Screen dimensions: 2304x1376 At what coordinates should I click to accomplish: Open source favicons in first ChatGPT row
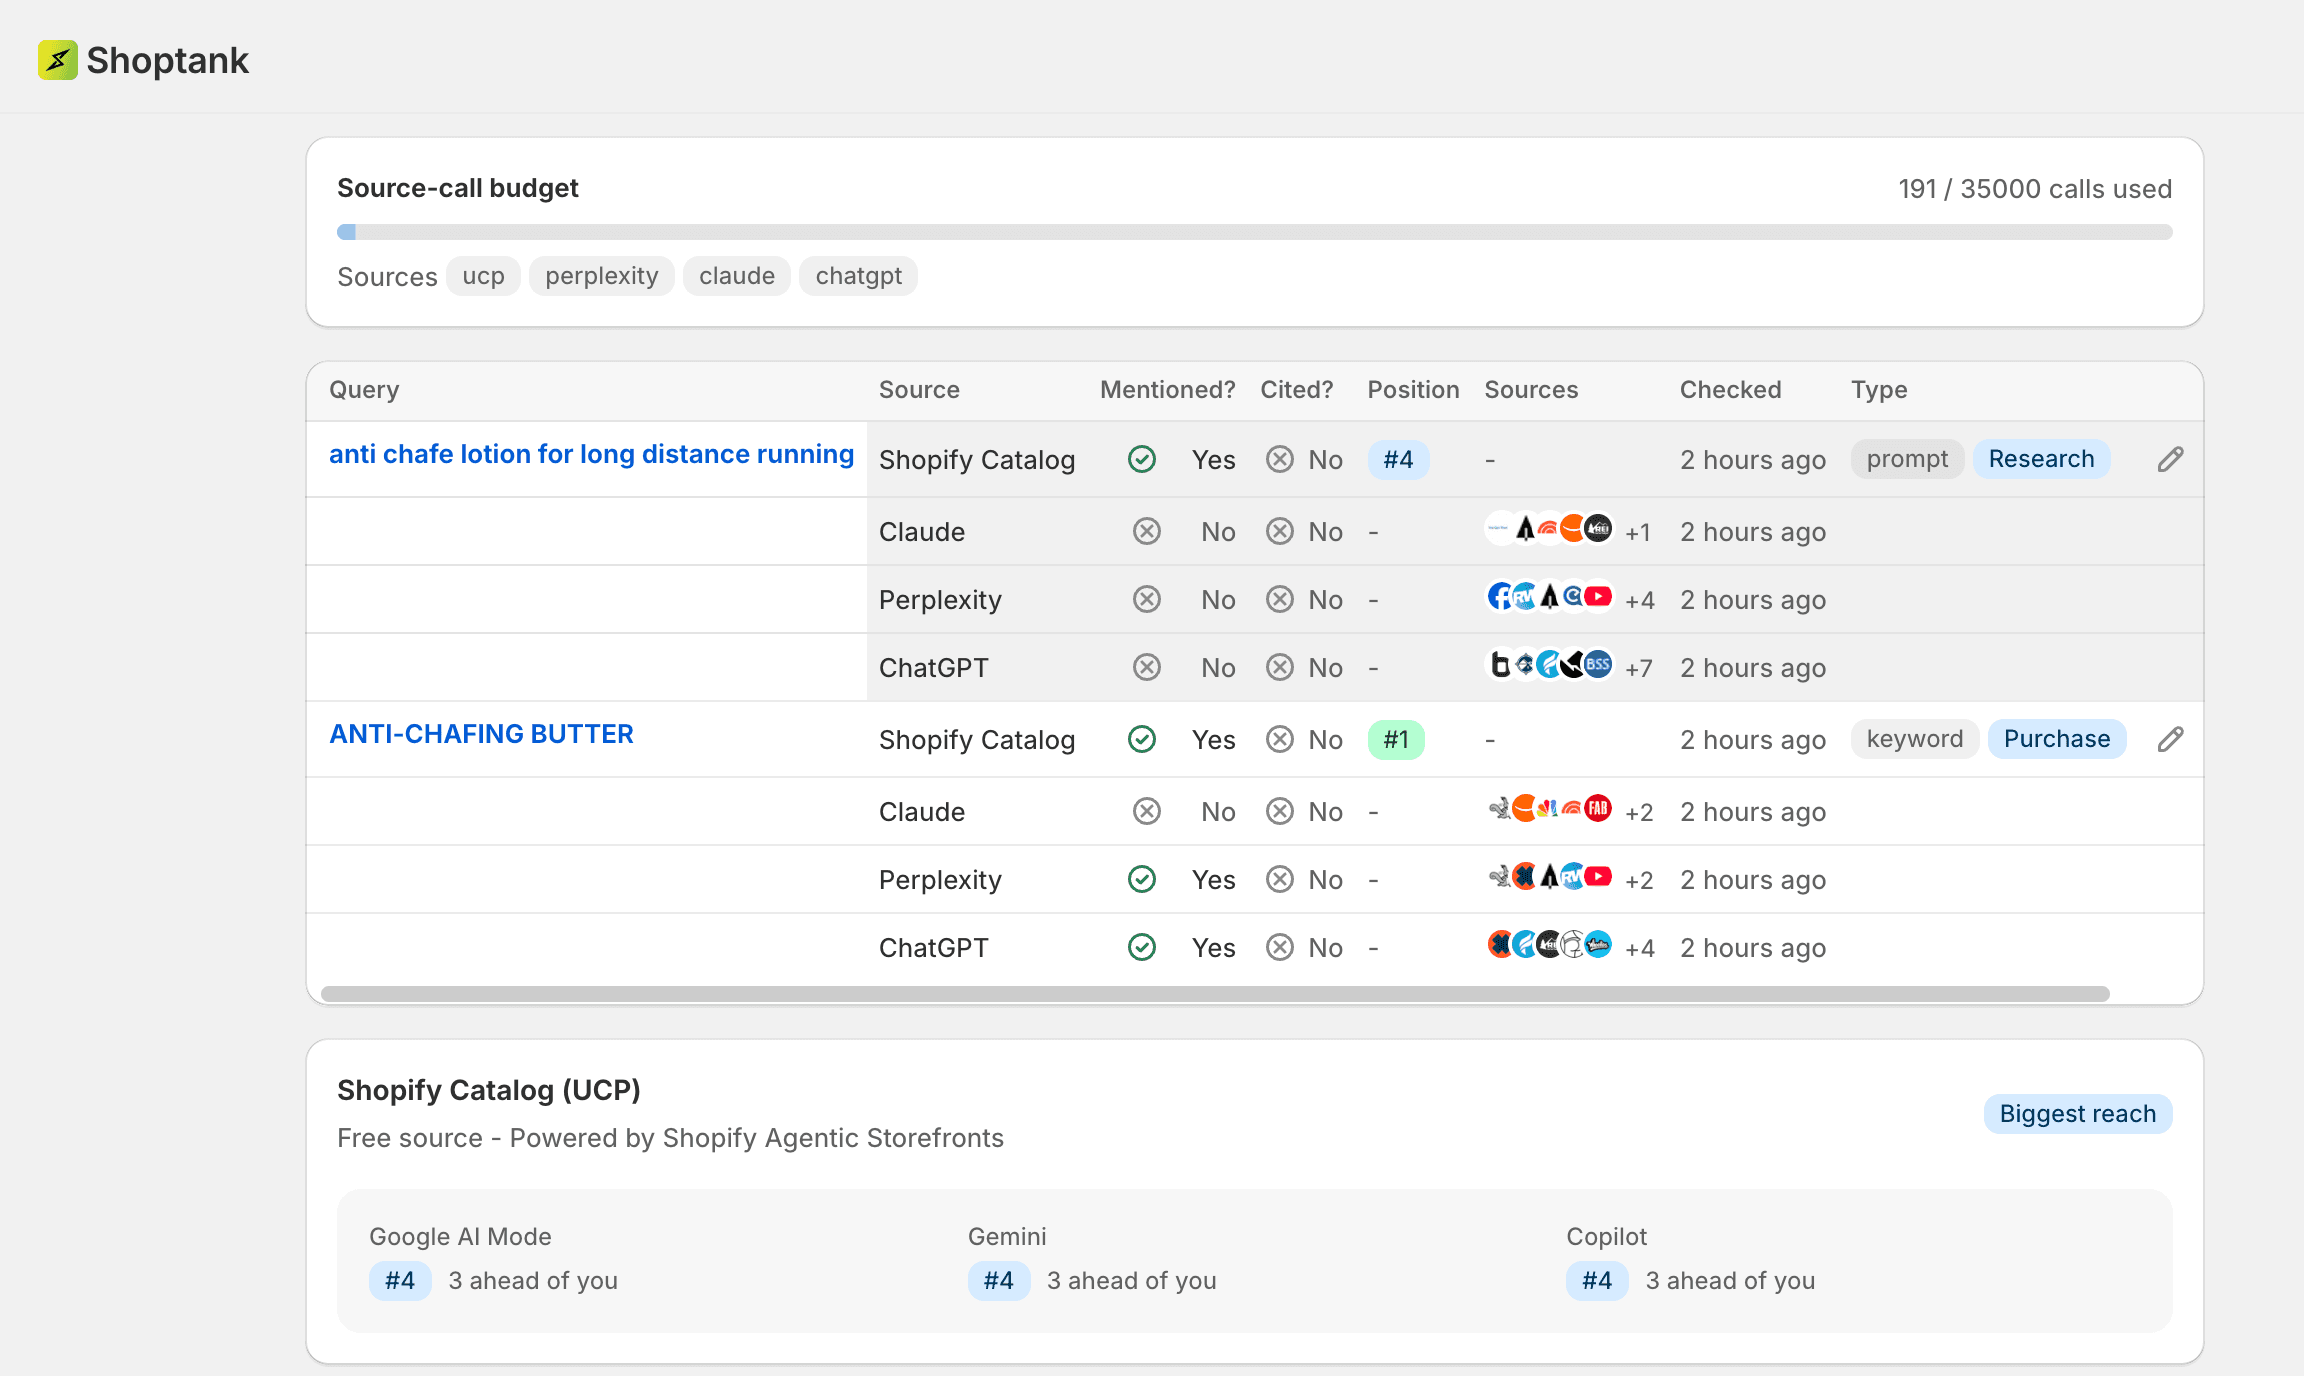pyautogui.click(x=1549, y=664)
